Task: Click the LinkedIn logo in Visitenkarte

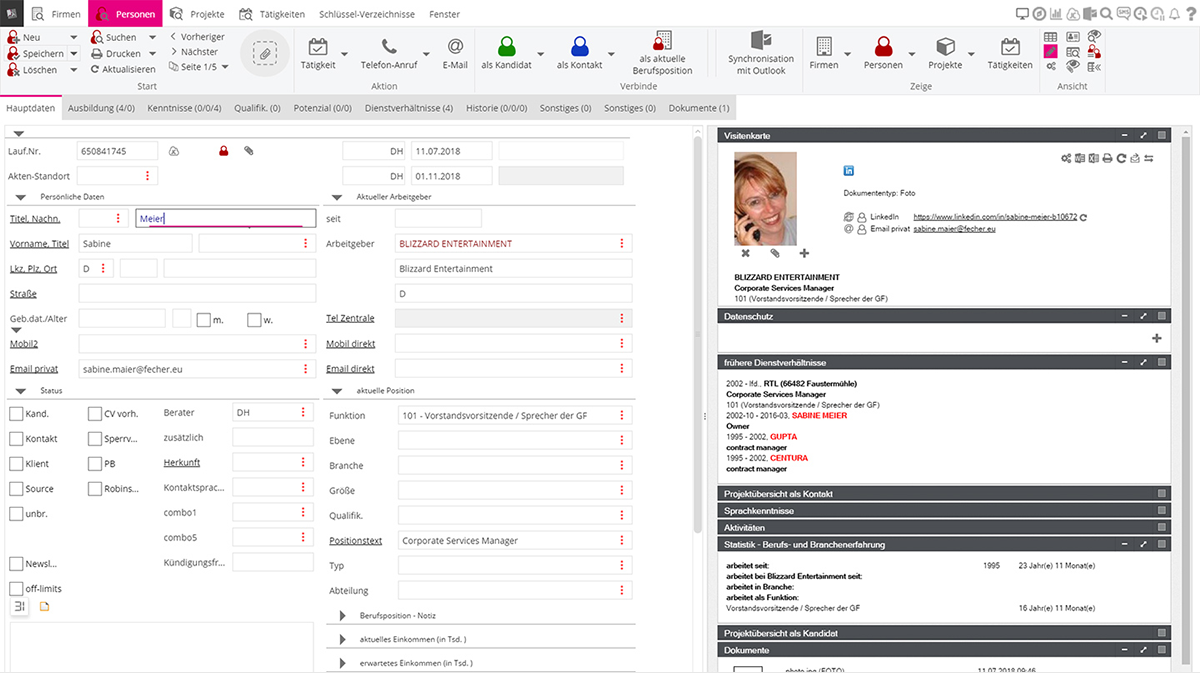Action: (849, 171)
